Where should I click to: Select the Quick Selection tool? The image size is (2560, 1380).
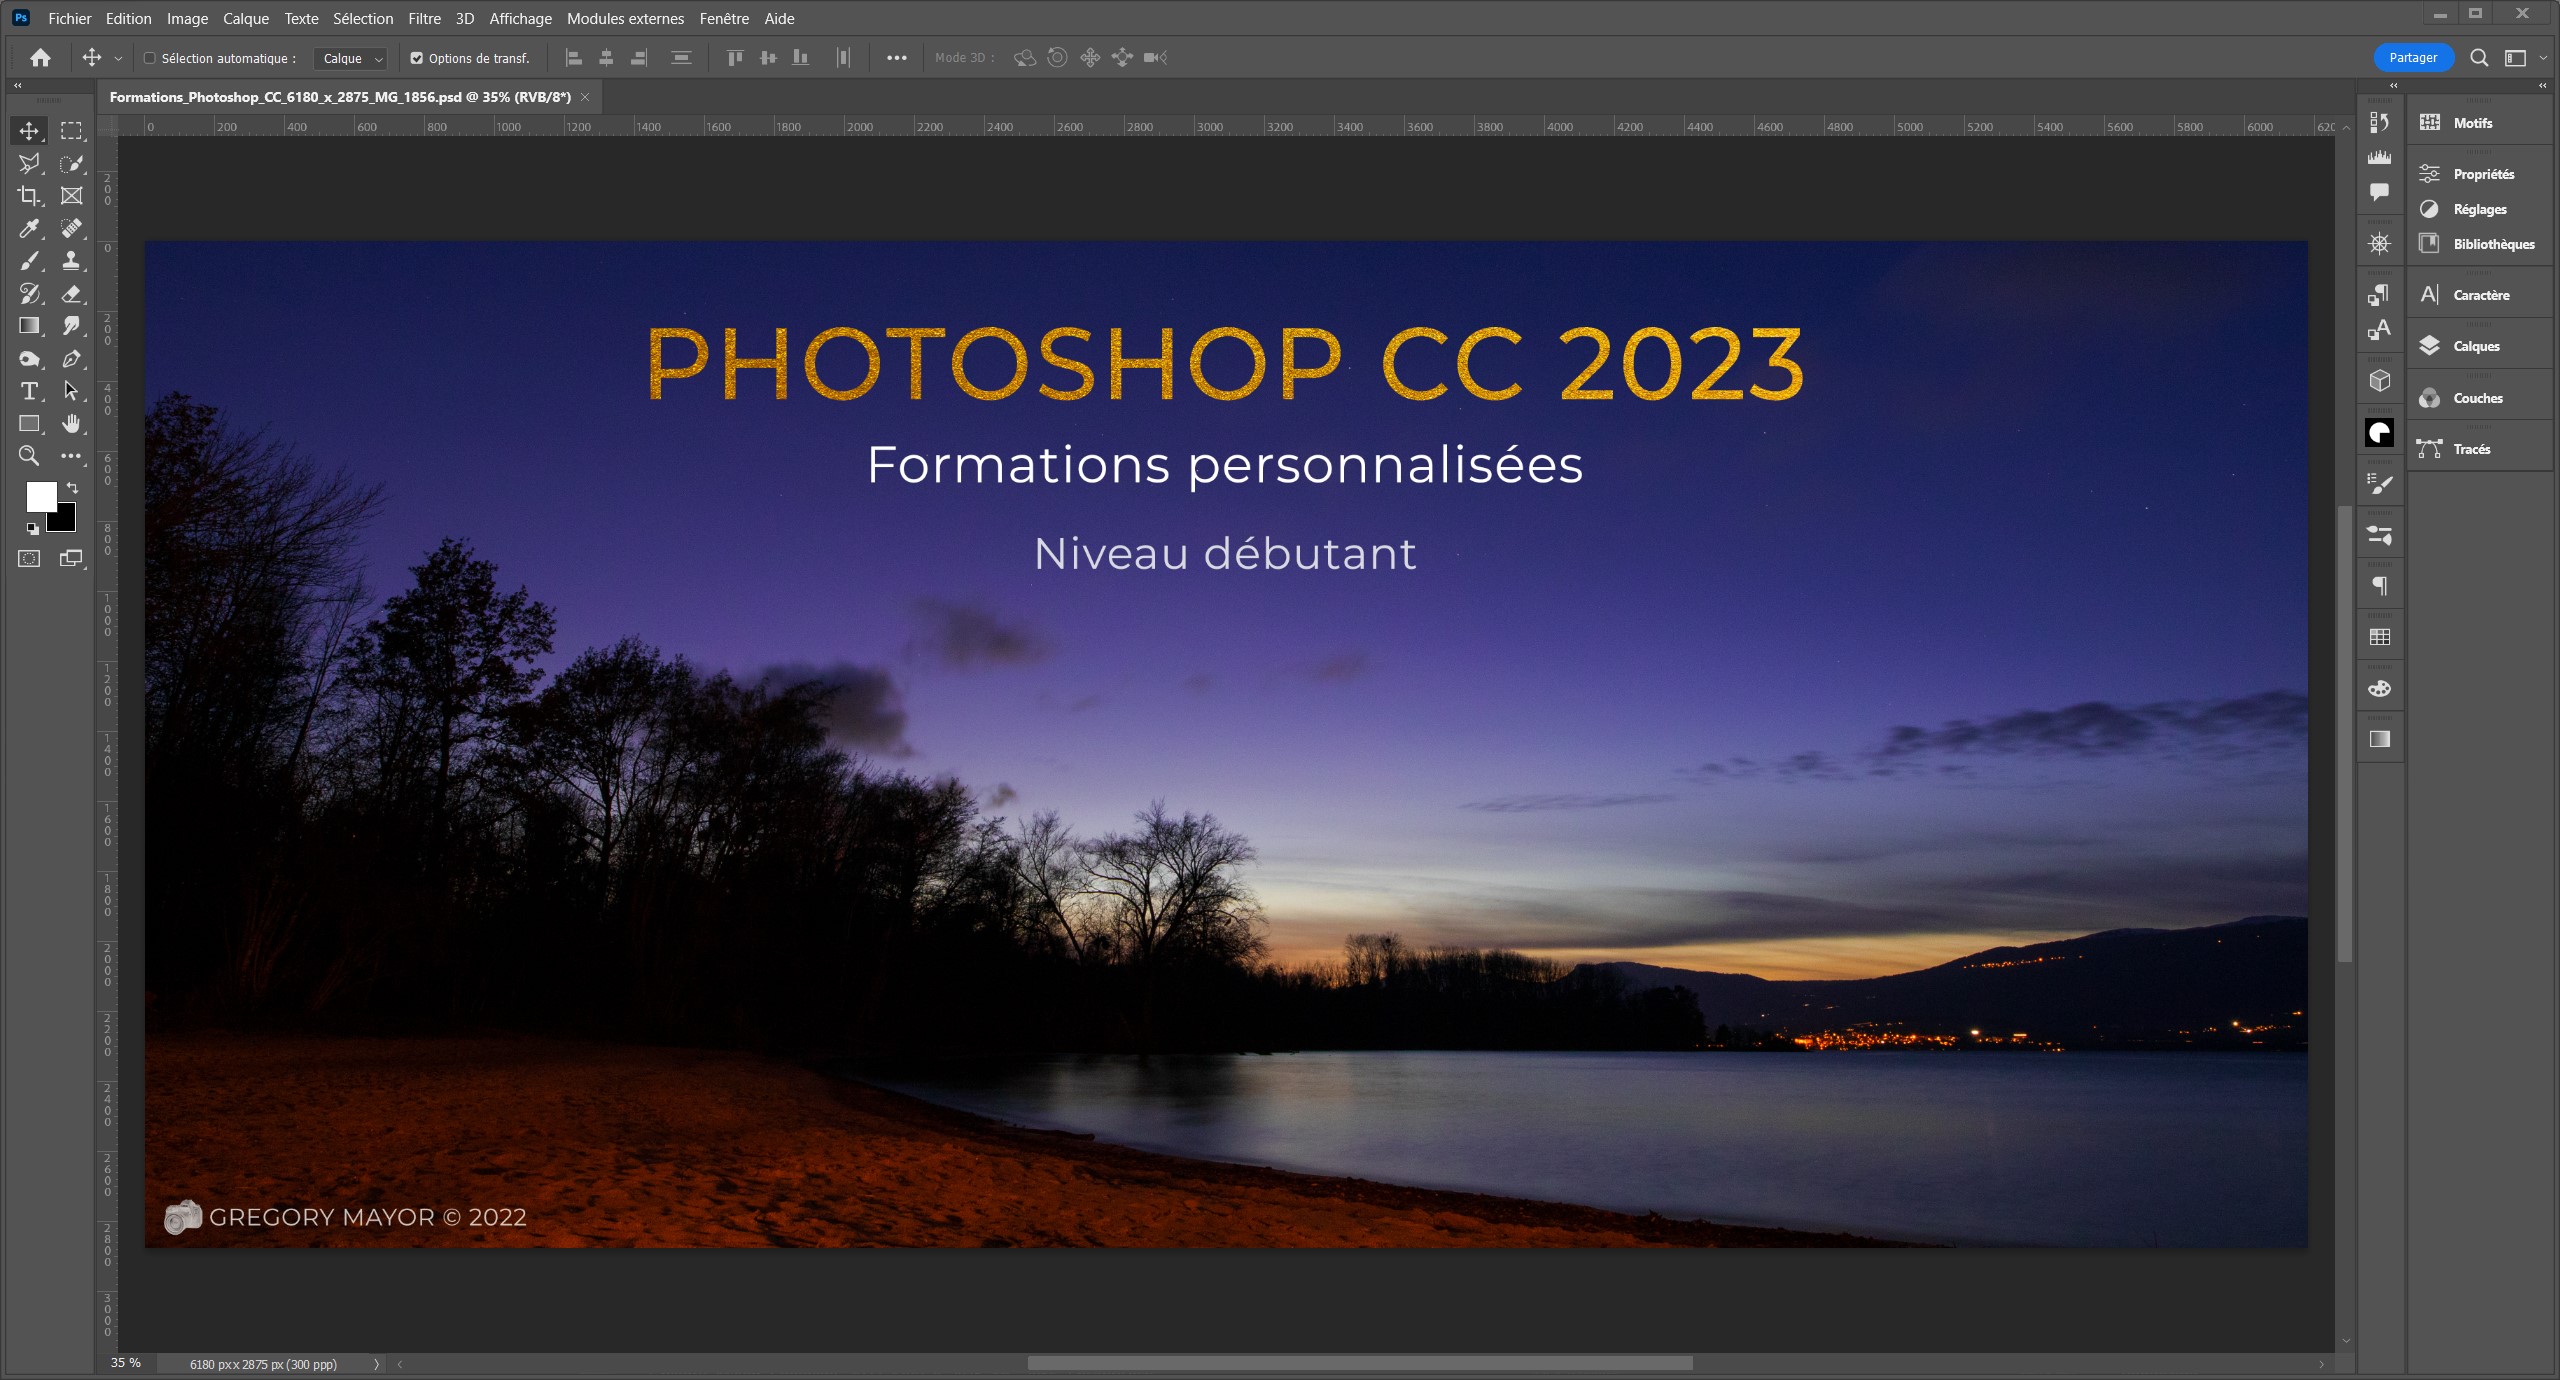pos(71,163)
